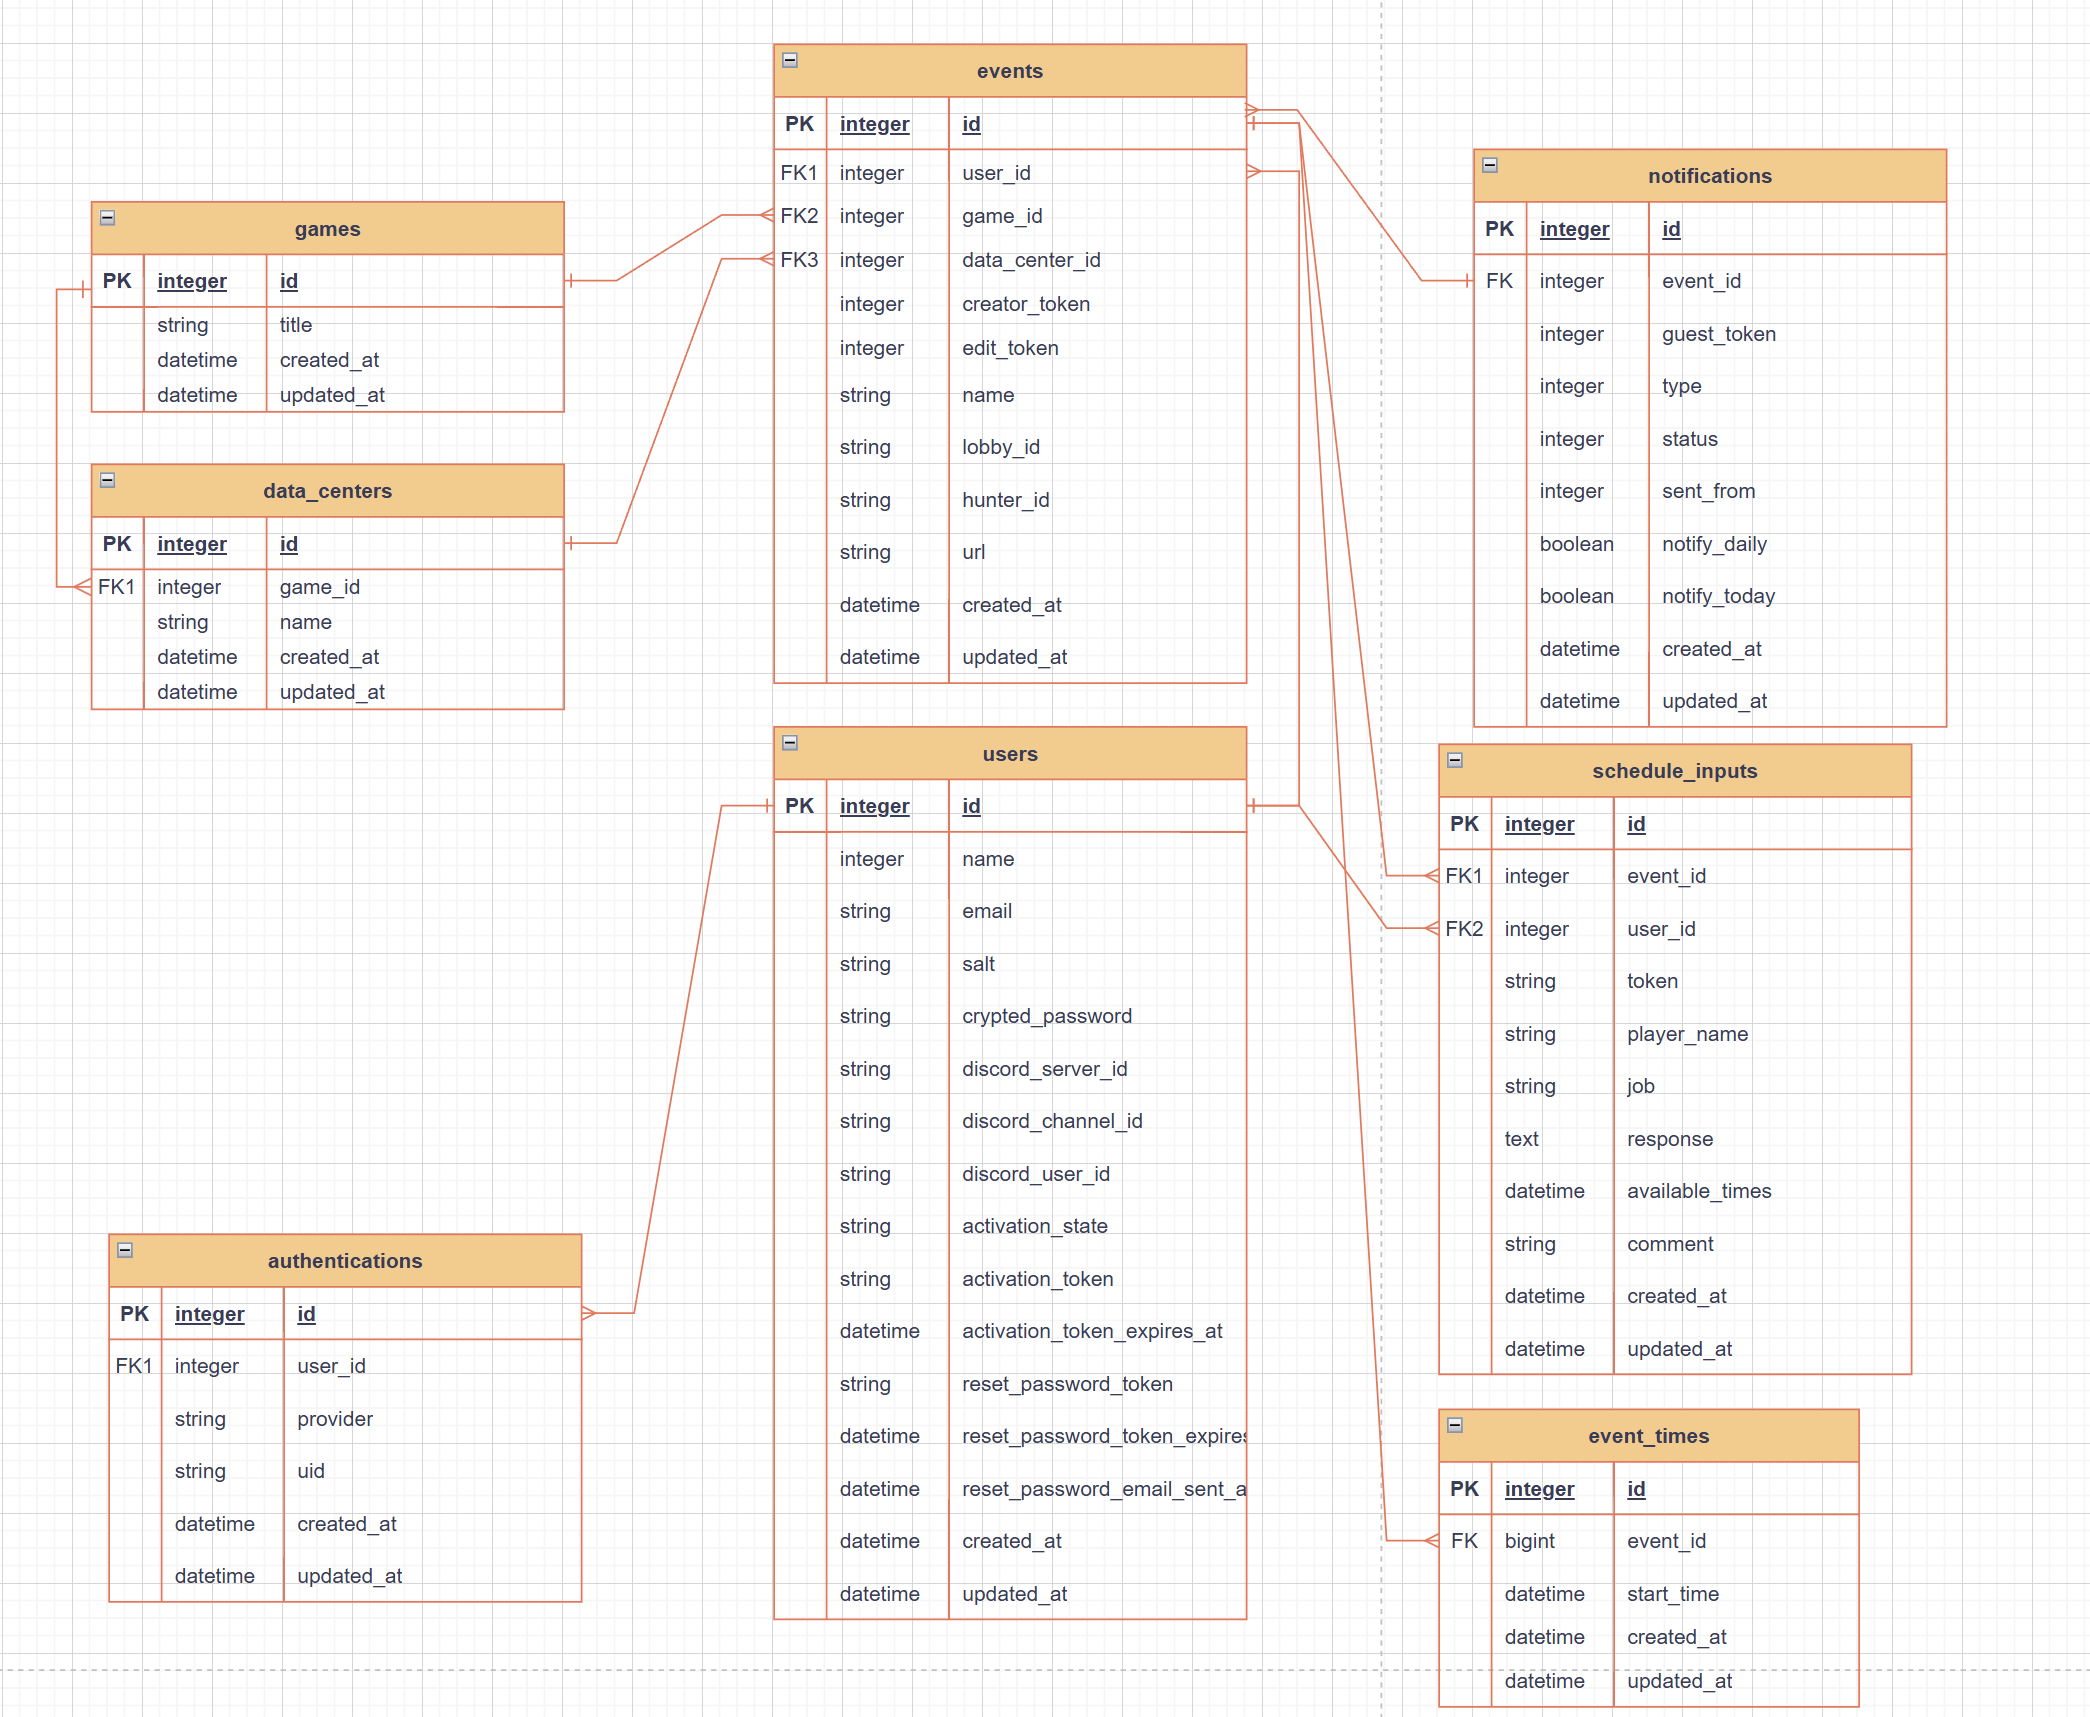Collapse the games table
The image size is (2090, 1717).
click(108, 218)
